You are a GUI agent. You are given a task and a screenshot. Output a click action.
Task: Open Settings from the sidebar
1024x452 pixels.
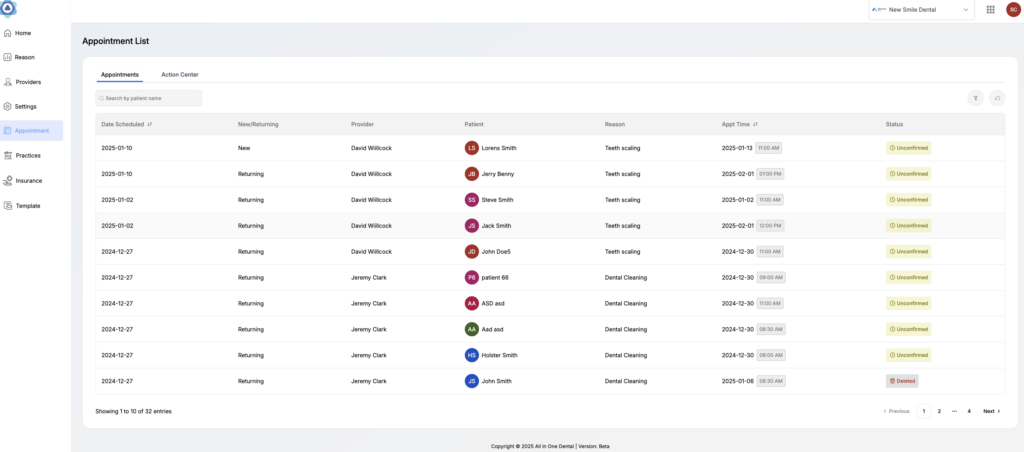pos(26,106)
